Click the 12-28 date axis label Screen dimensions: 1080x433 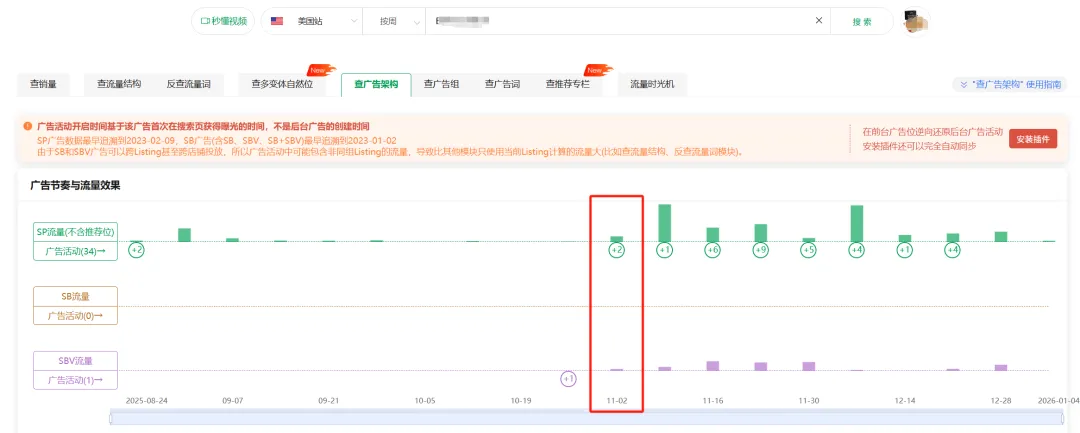point(1001,400)
